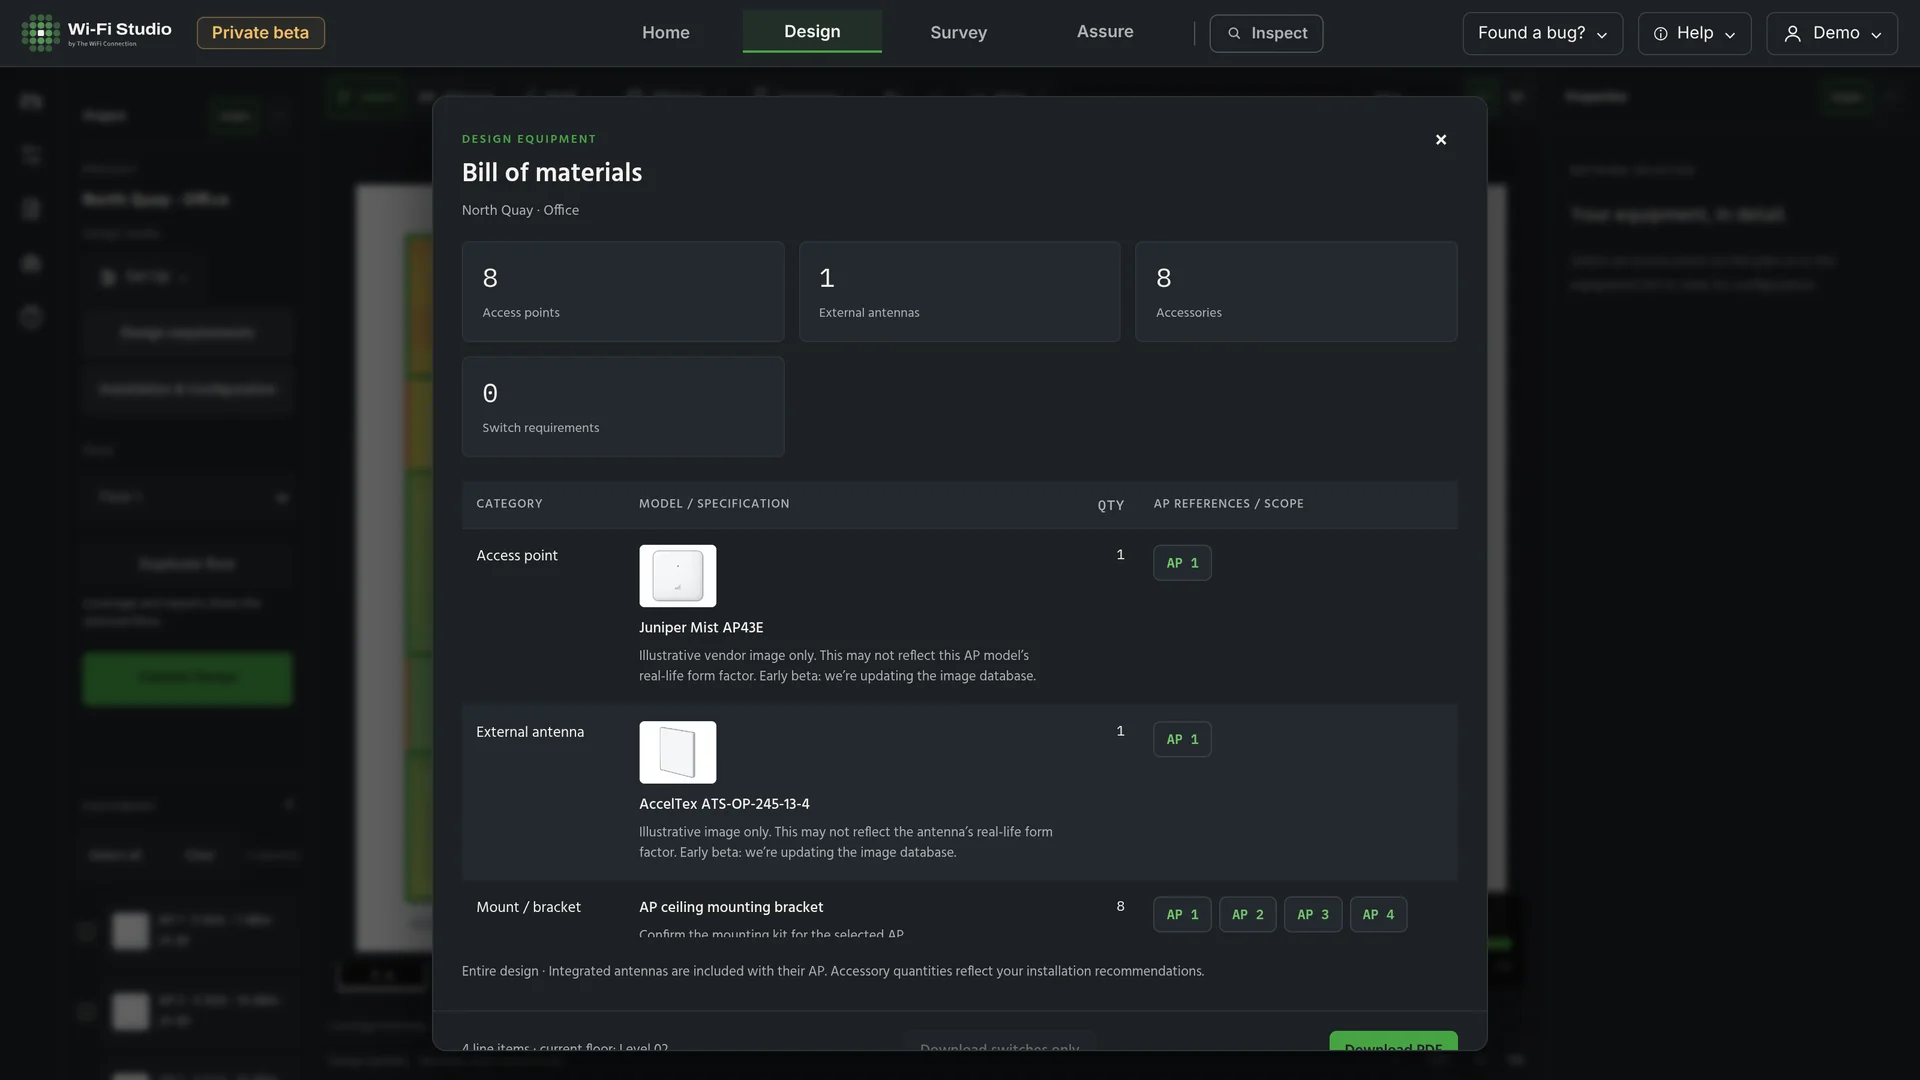Click the MODEL / SPECIFICATION column header
Screen dimensions: 1920x1080
tap(714, 504)
